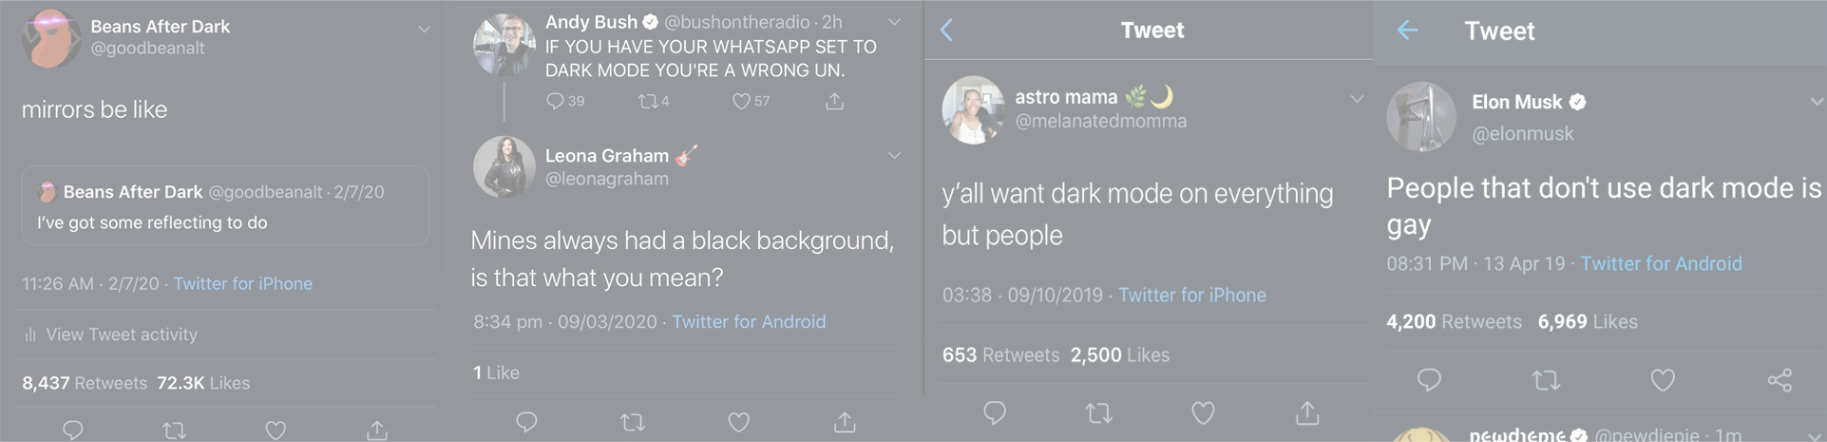Open "Twitter for Android" link on Elon's tweet

pos(1661,264)
